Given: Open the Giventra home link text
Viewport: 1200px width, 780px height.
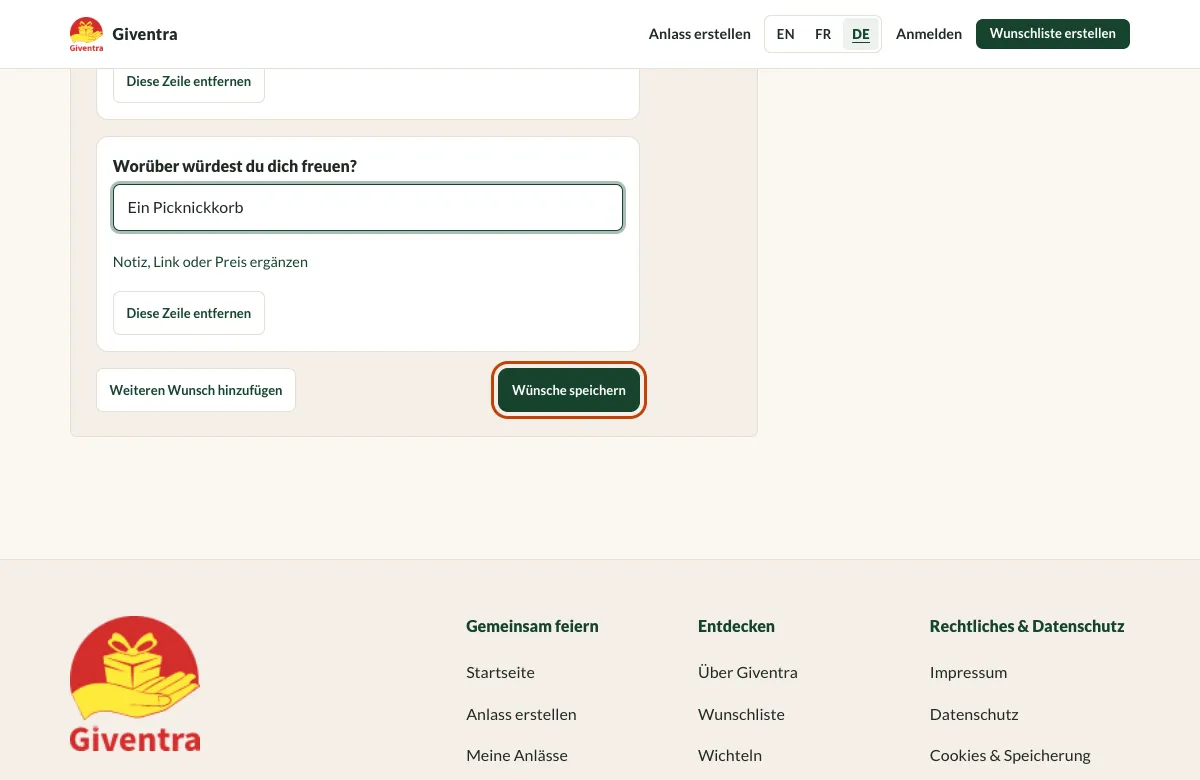Looking at the screenshot, I should pyautogui.click(x=145, y=34).
